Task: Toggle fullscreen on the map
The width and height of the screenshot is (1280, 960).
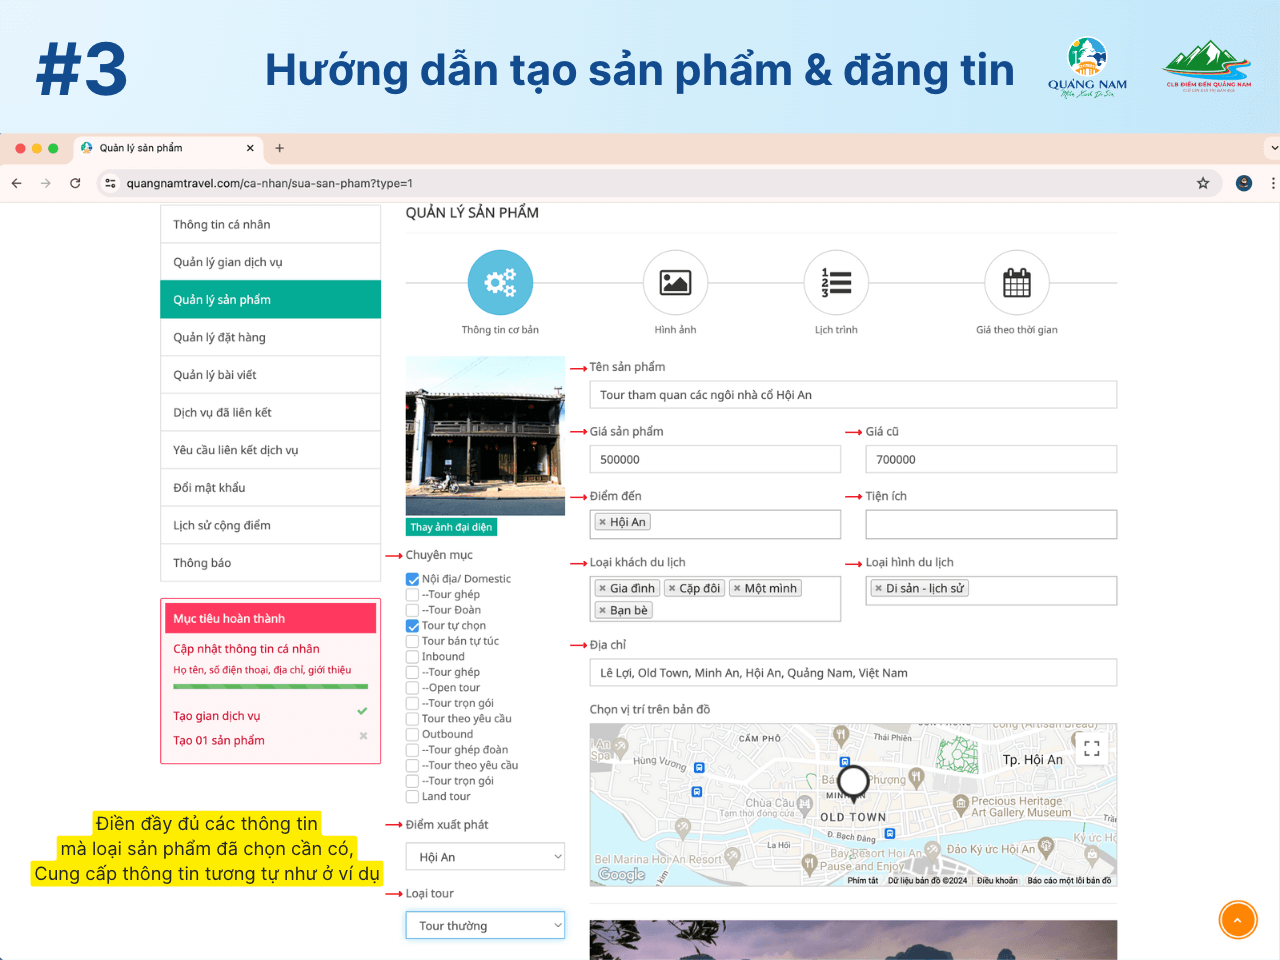Action: pos(1091,747)
